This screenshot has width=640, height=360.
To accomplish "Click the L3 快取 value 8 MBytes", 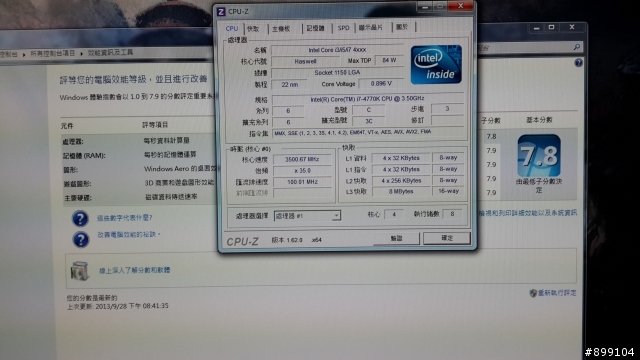I will tap(401, 191).
